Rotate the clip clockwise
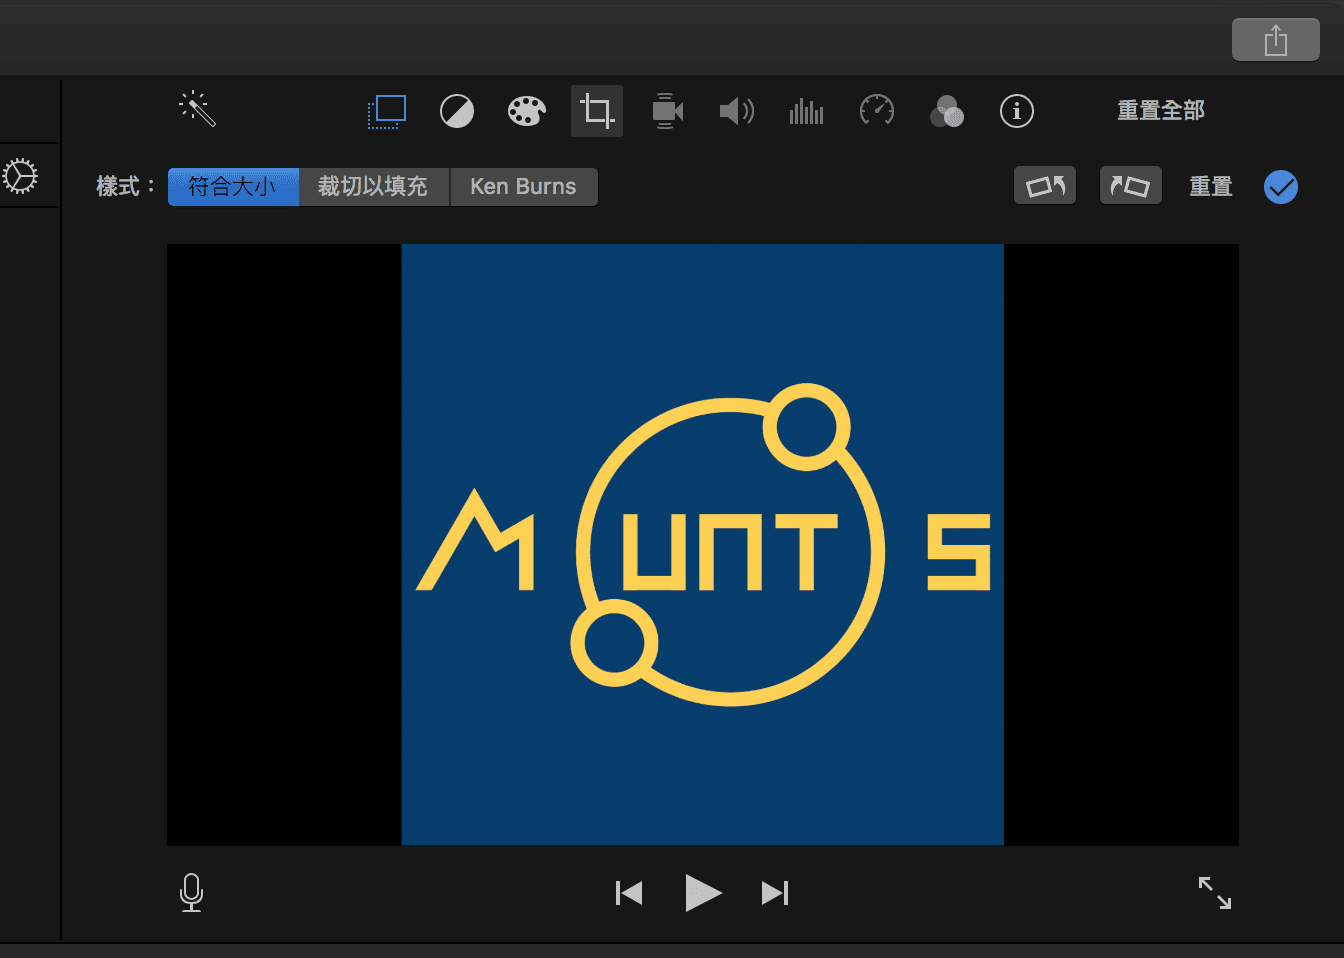 point(1131,186)
